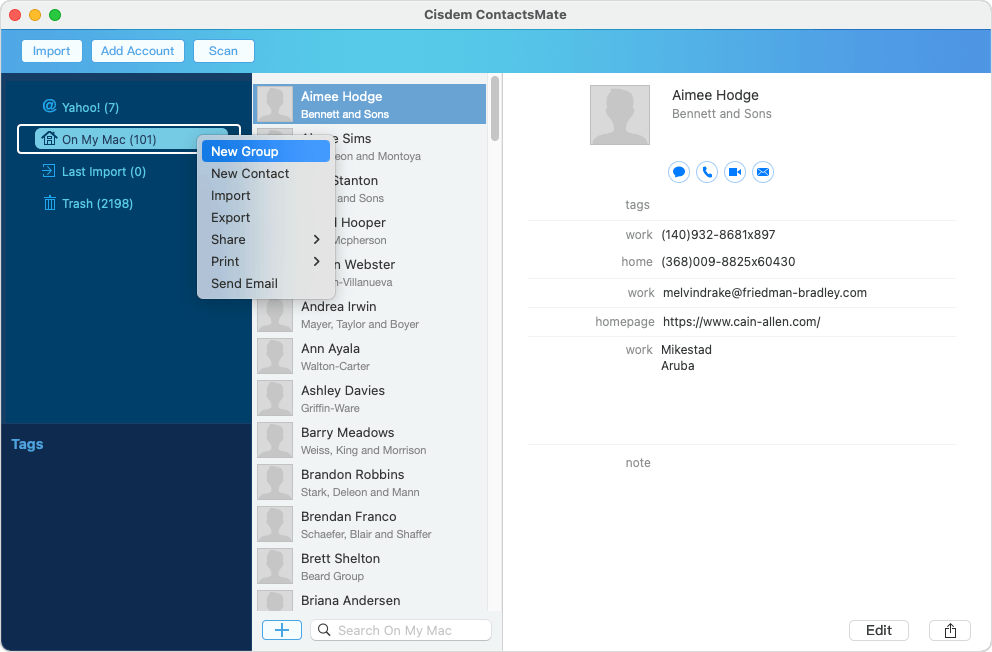Click the contact list scrollbar
Screen dimensions: 992x652
[495, 109]
